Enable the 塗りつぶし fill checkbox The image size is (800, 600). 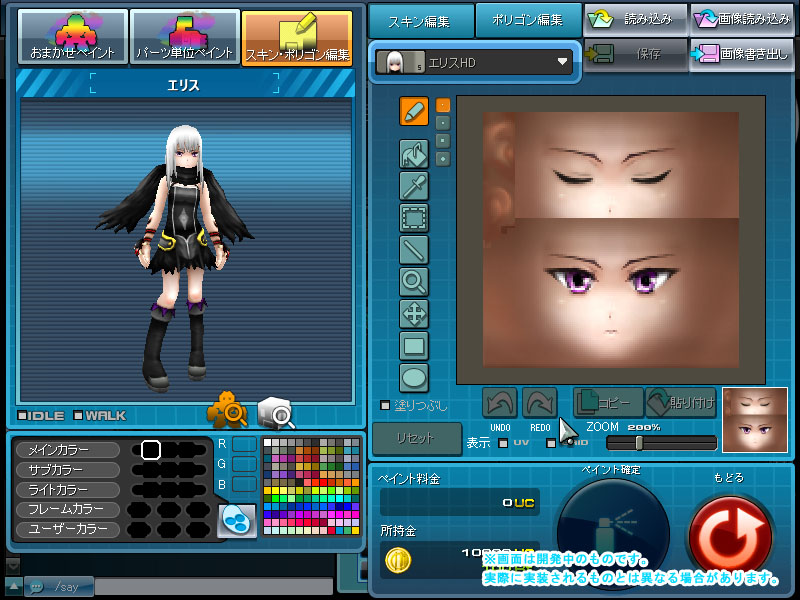click(385, 405)
